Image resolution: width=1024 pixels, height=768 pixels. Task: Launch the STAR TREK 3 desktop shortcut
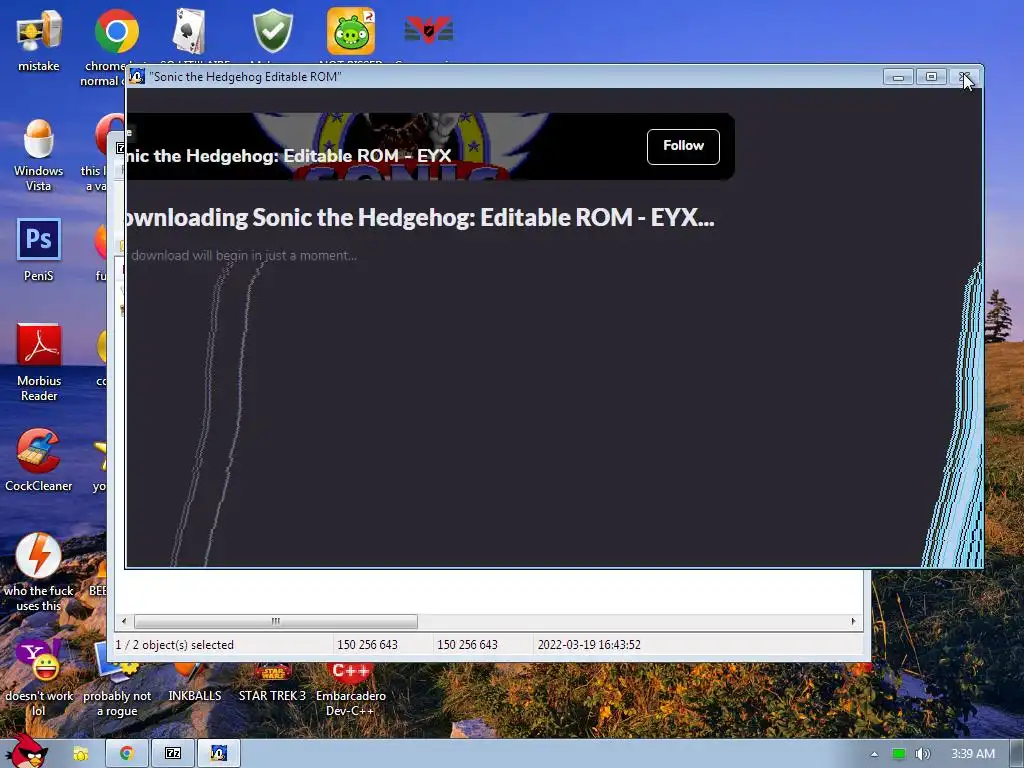tap(272, 696)
